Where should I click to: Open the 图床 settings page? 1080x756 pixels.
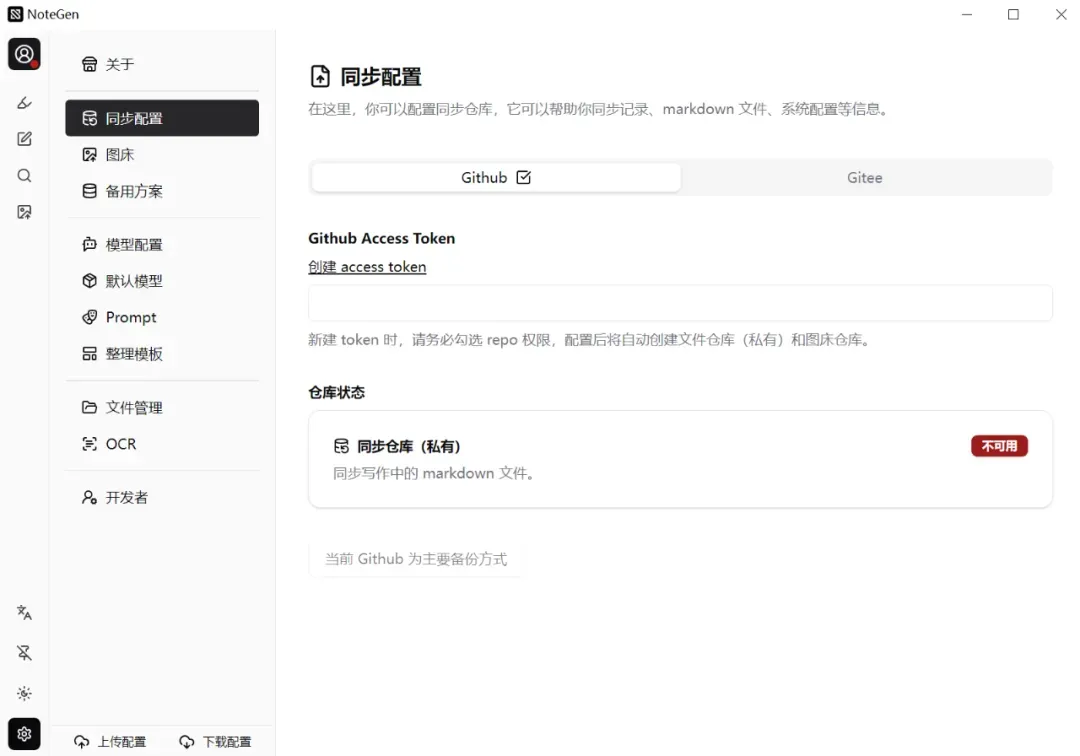pyautogui.click(x=162, y=154)
